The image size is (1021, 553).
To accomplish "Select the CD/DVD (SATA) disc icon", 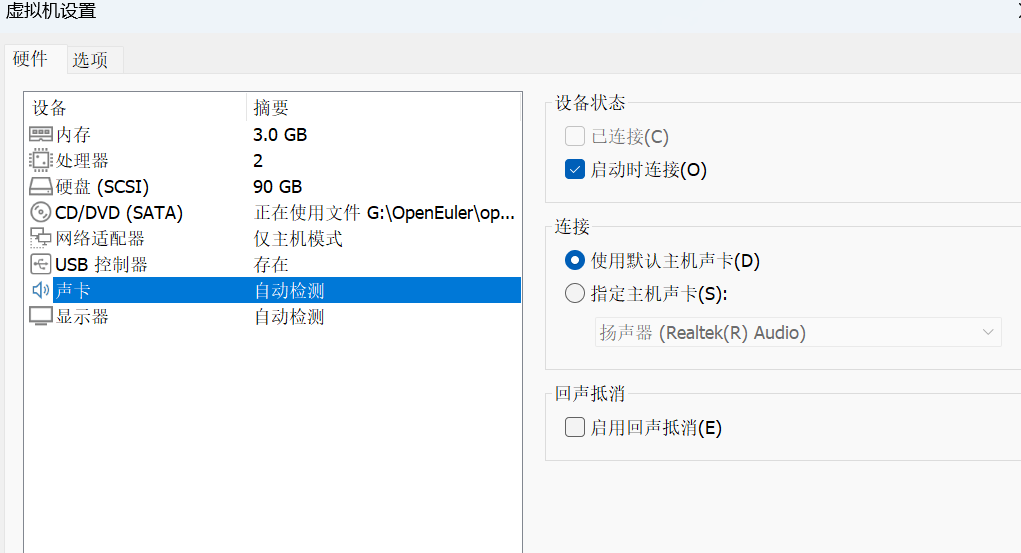I will (40, 212).
